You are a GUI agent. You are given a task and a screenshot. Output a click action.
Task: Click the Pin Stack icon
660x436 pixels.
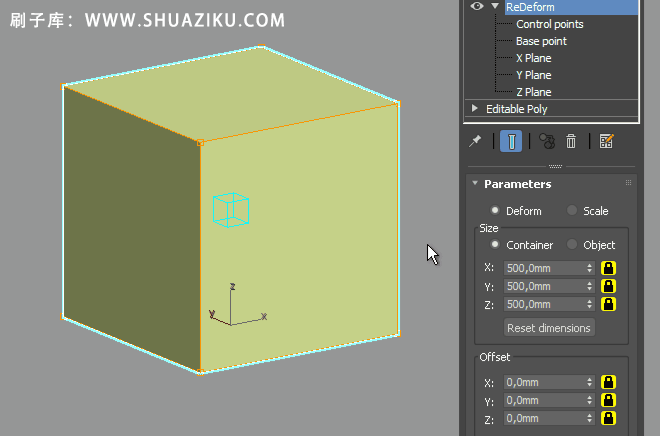[x=476, y=141]
